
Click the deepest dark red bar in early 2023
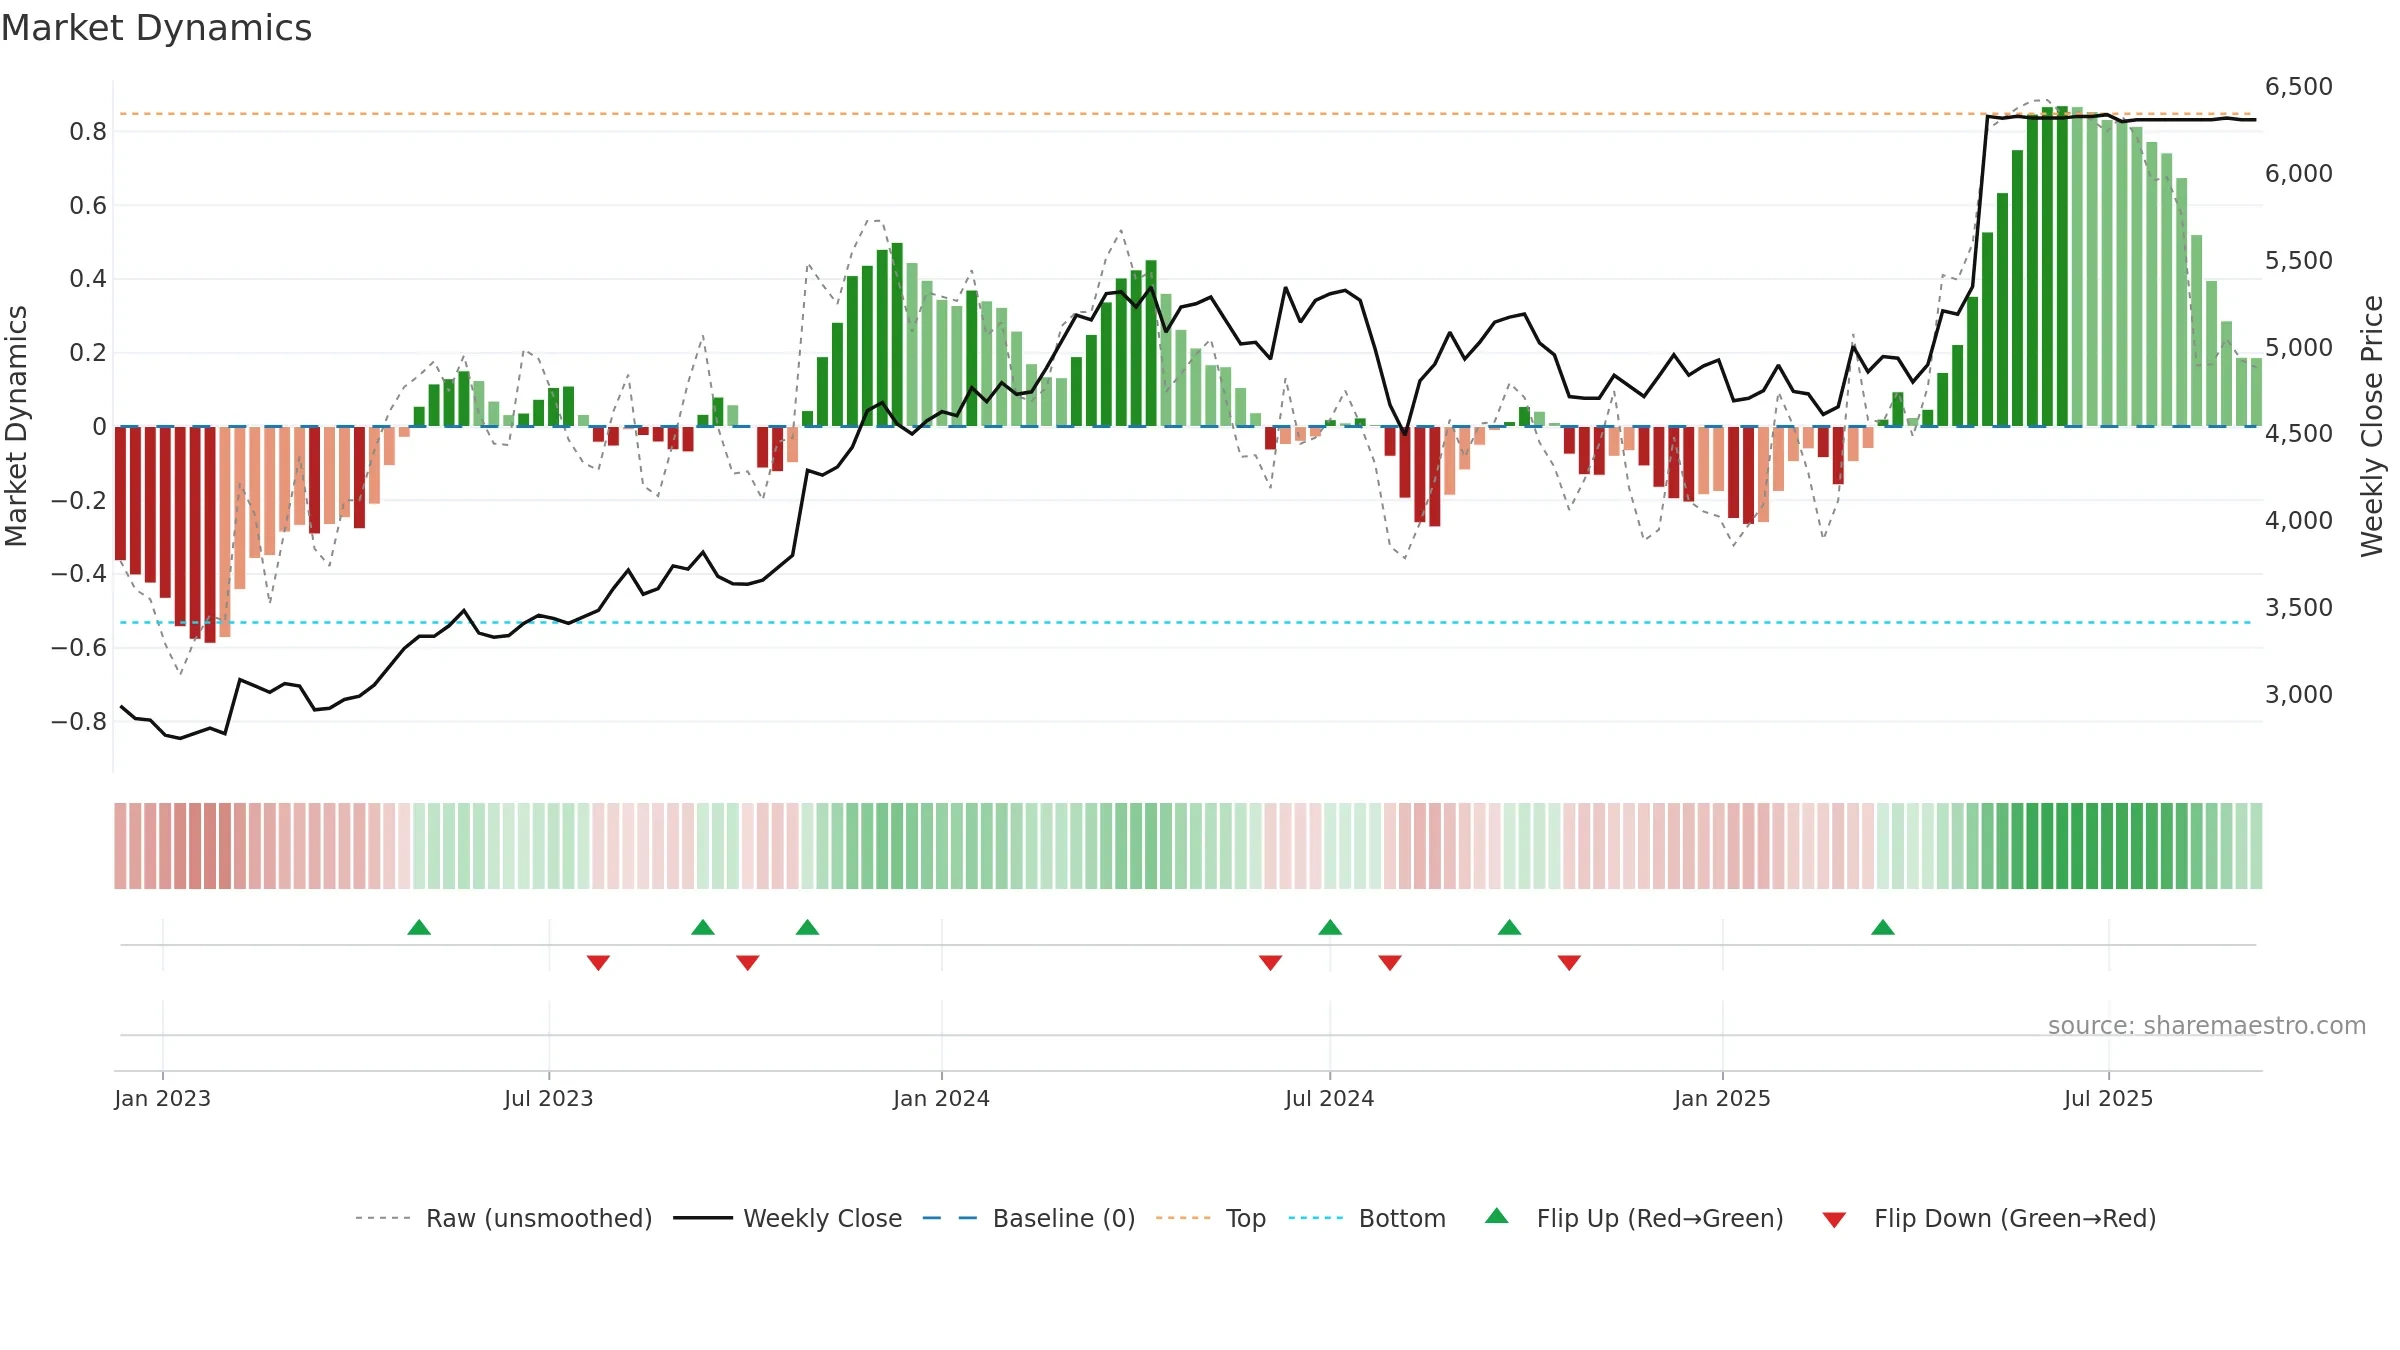click(x=210, y=534)
